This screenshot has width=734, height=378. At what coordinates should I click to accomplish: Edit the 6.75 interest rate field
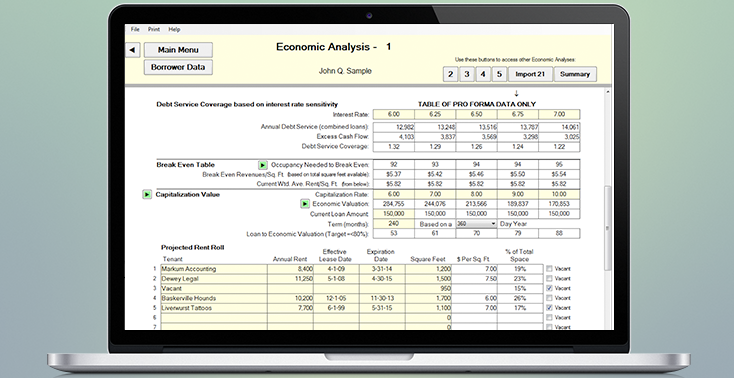tap(518, 114)
